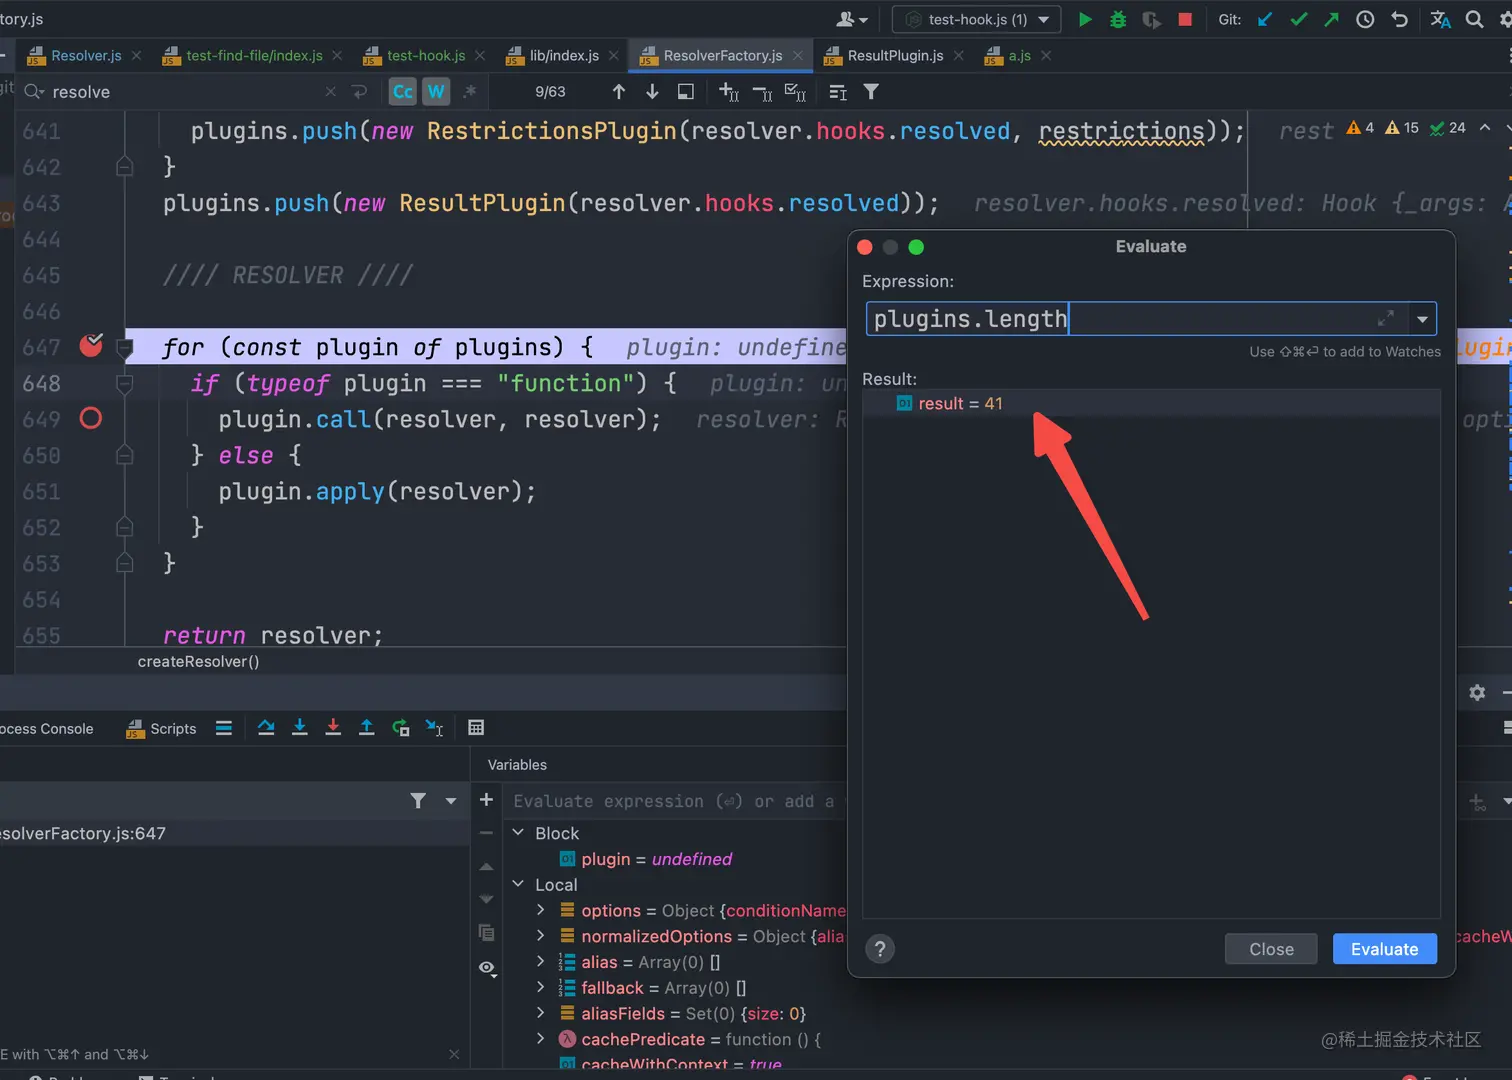Click the green Run button
The image size is (1512, 1080).
tap(1085, 19)
